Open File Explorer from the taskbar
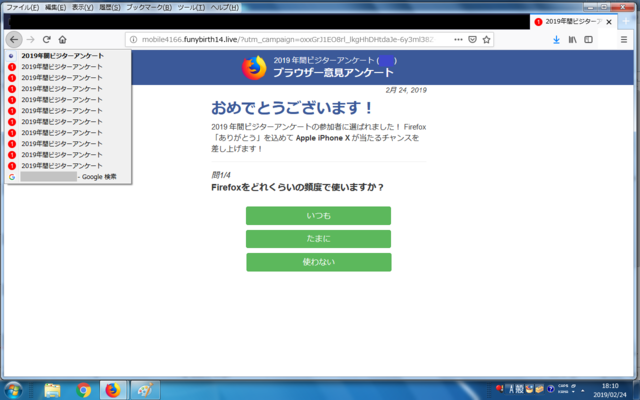Screen dimensions: 640x400 52,390
